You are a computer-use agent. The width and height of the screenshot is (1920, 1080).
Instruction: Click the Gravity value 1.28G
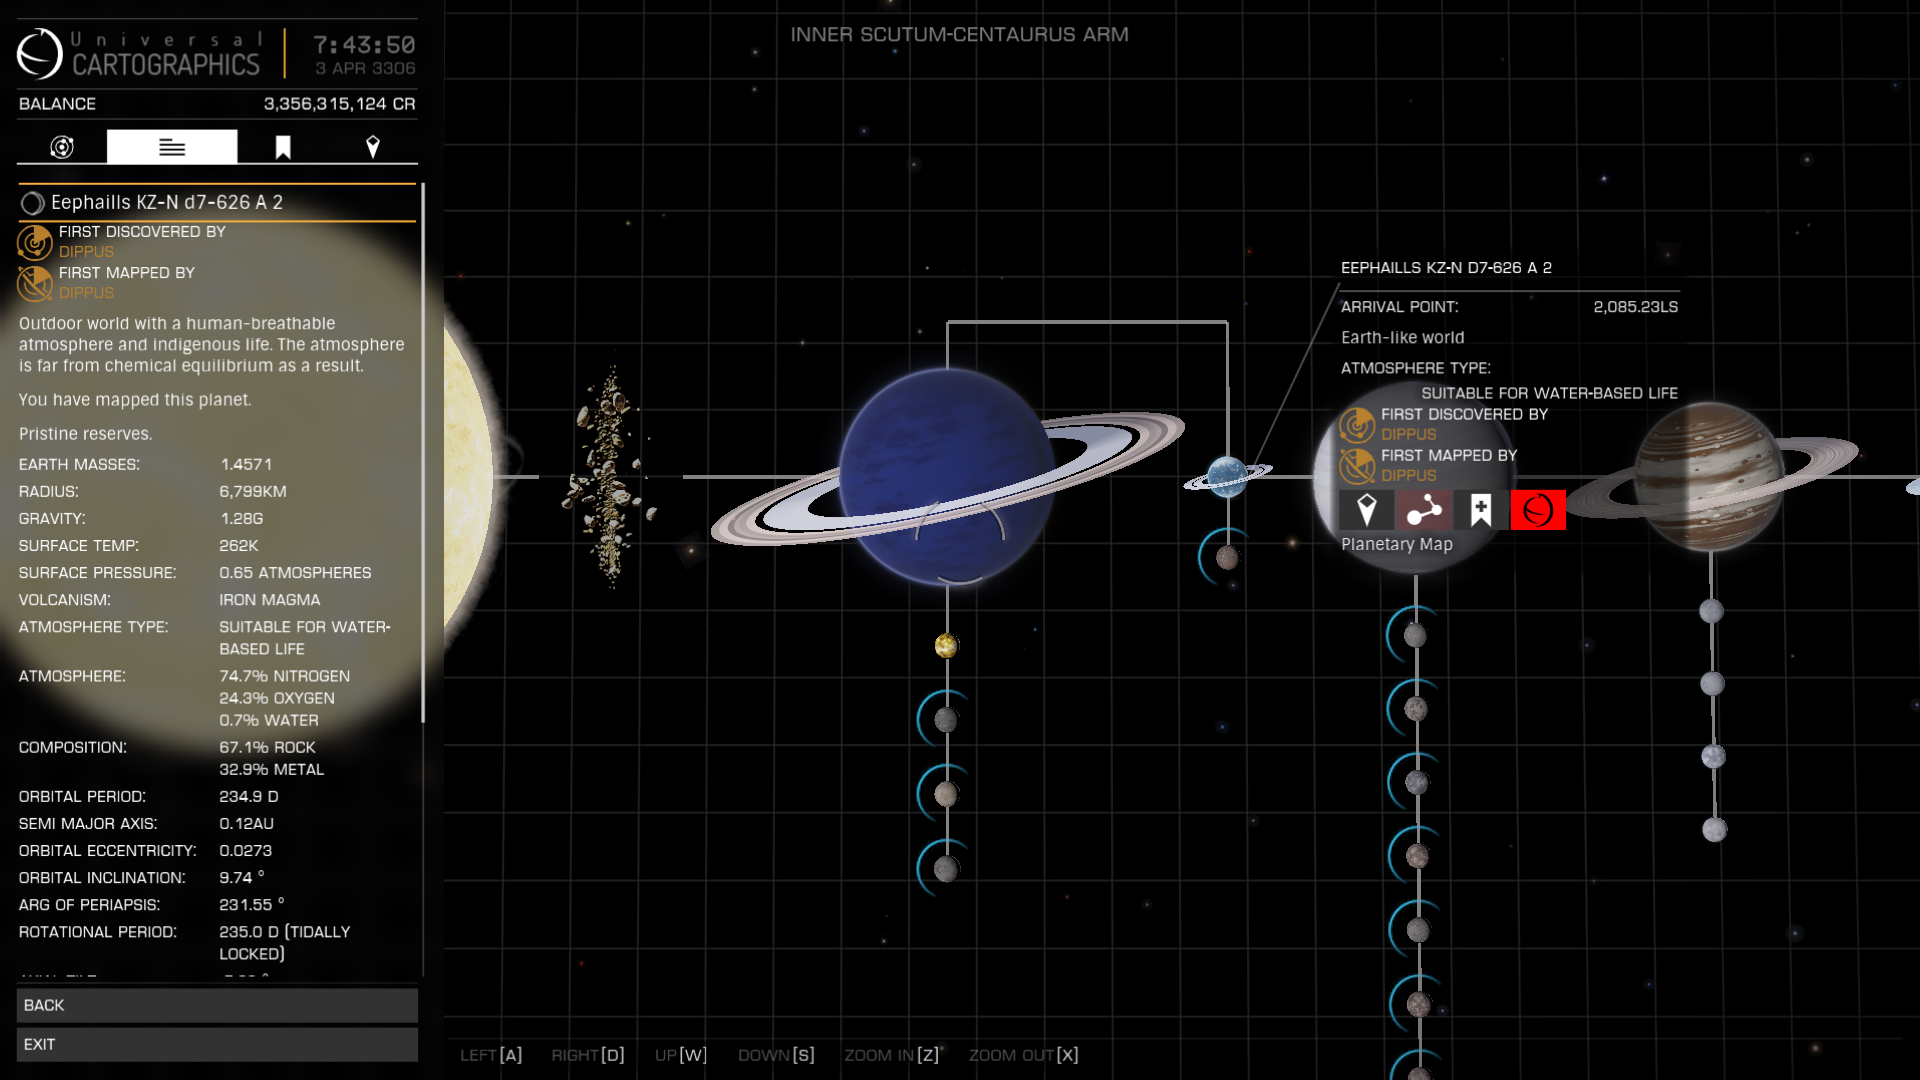pyautogui.click(x=242, y=519)
